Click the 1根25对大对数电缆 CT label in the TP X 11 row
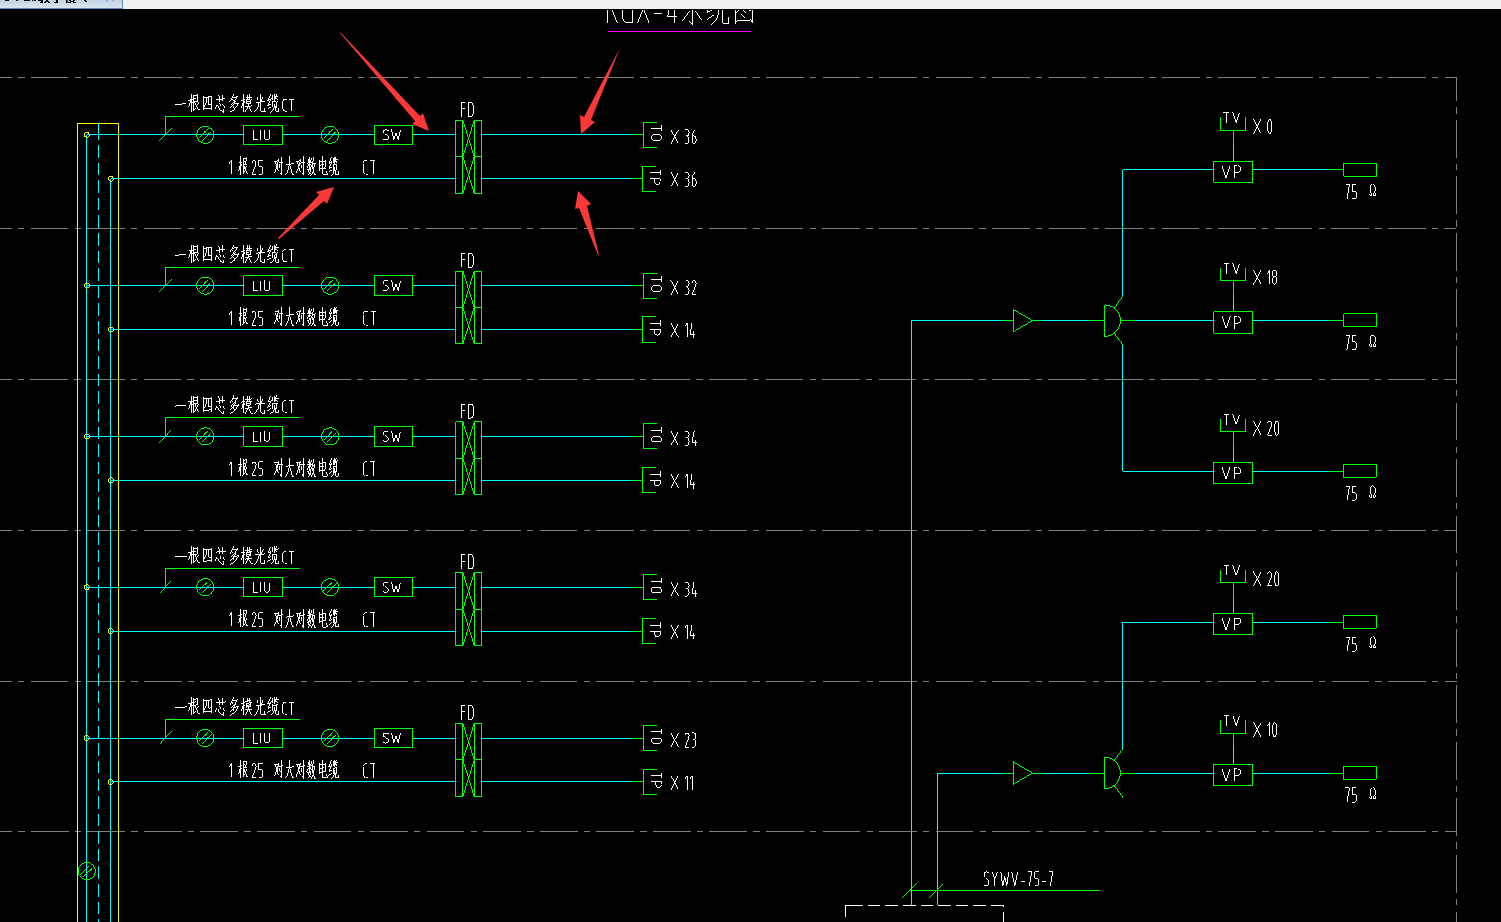1501x922 pixels. coord(301,770)
